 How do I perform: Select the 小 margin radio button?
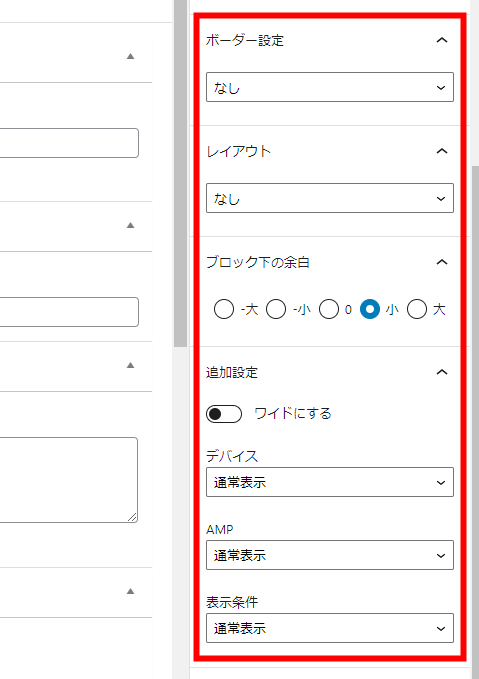click(370, 309)
